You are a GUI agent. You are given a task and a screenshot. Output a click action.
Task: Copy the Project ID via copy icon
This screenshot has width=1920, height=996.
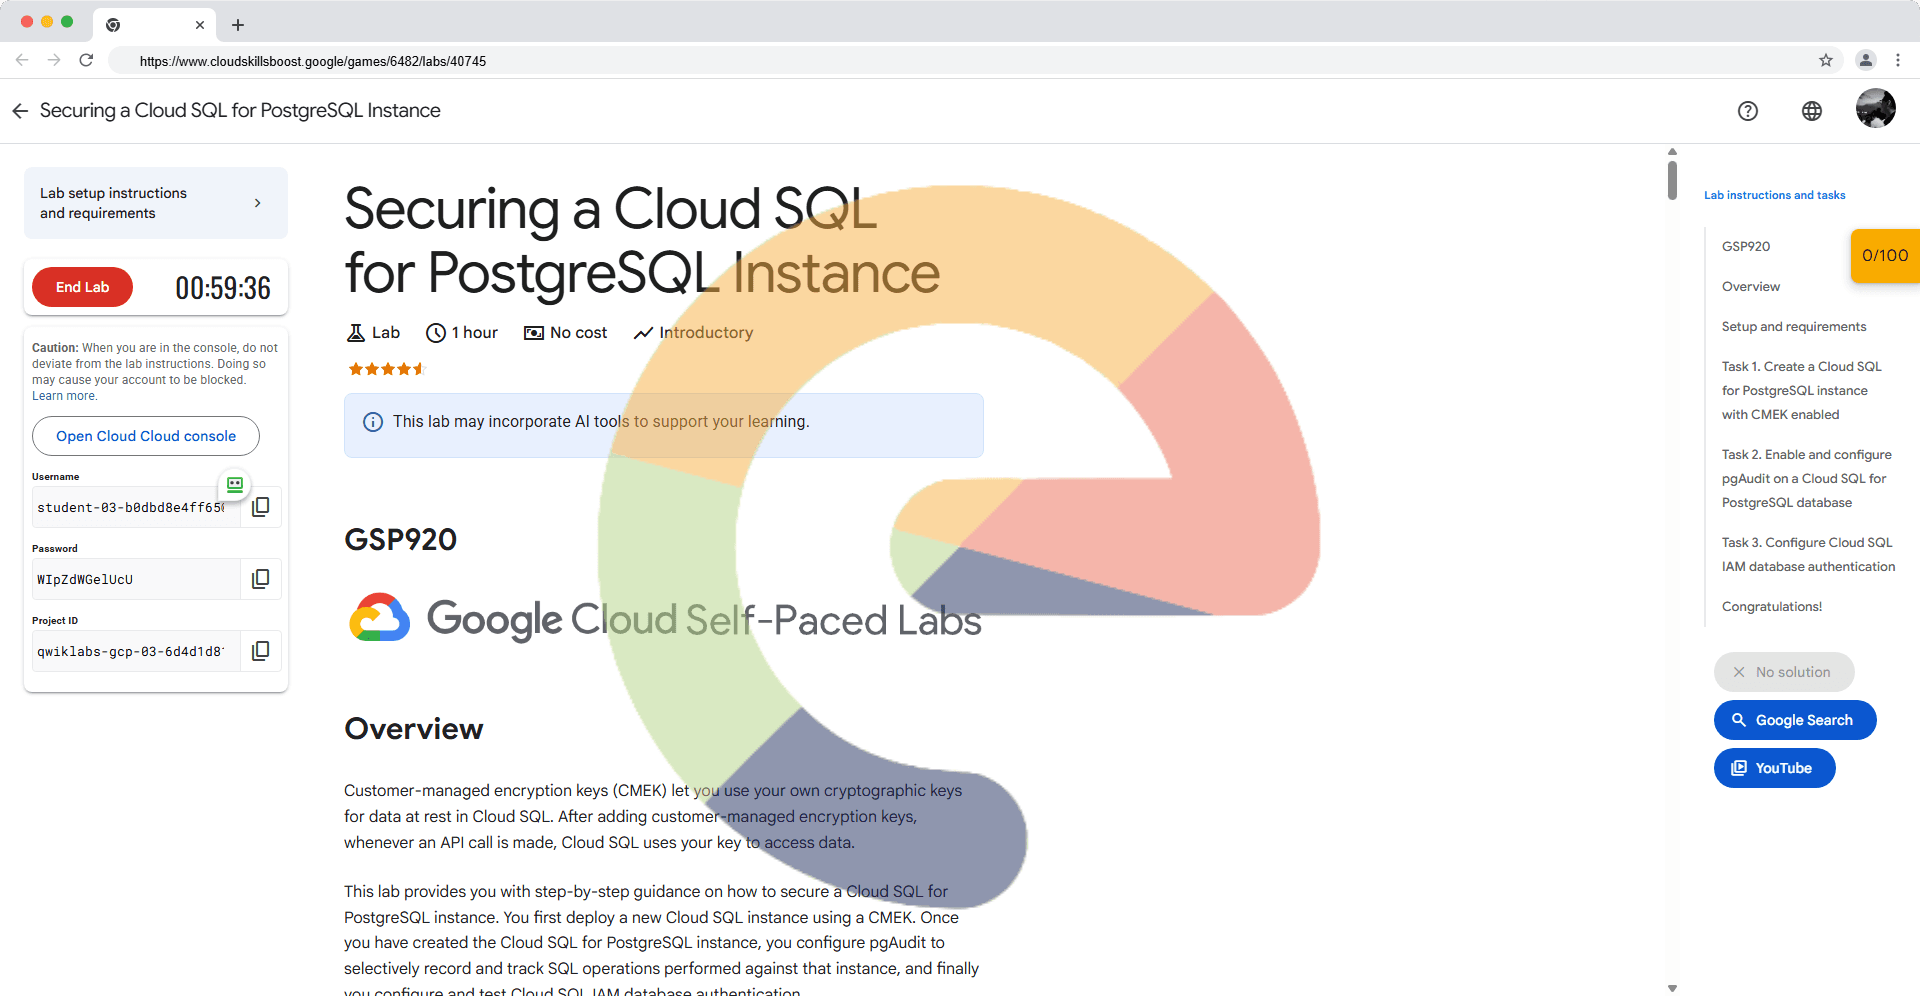click(x=261, y=651)
